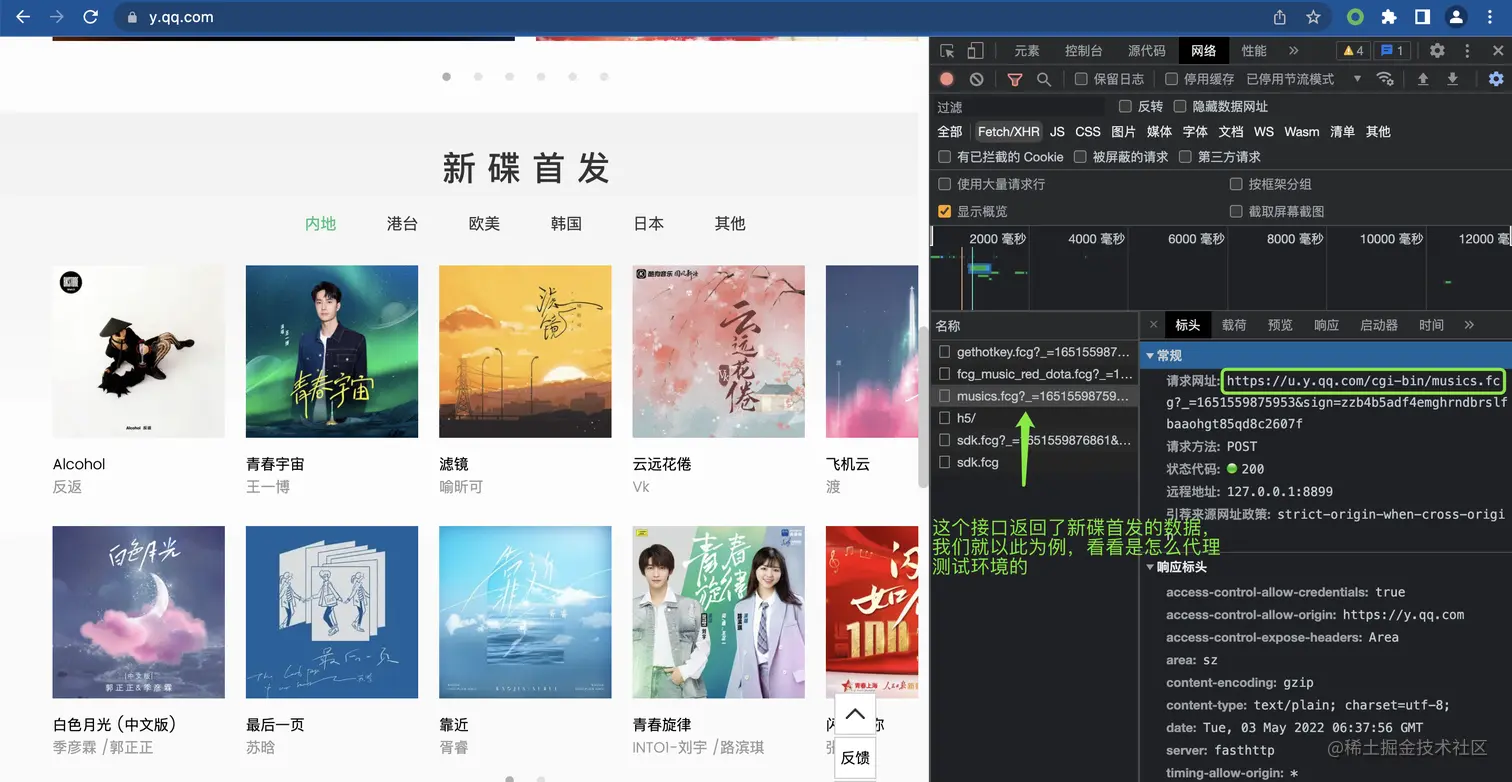The image size is (1512, 782).
Task: Bookmark this page with star icon
Action: pos(1313,17)
